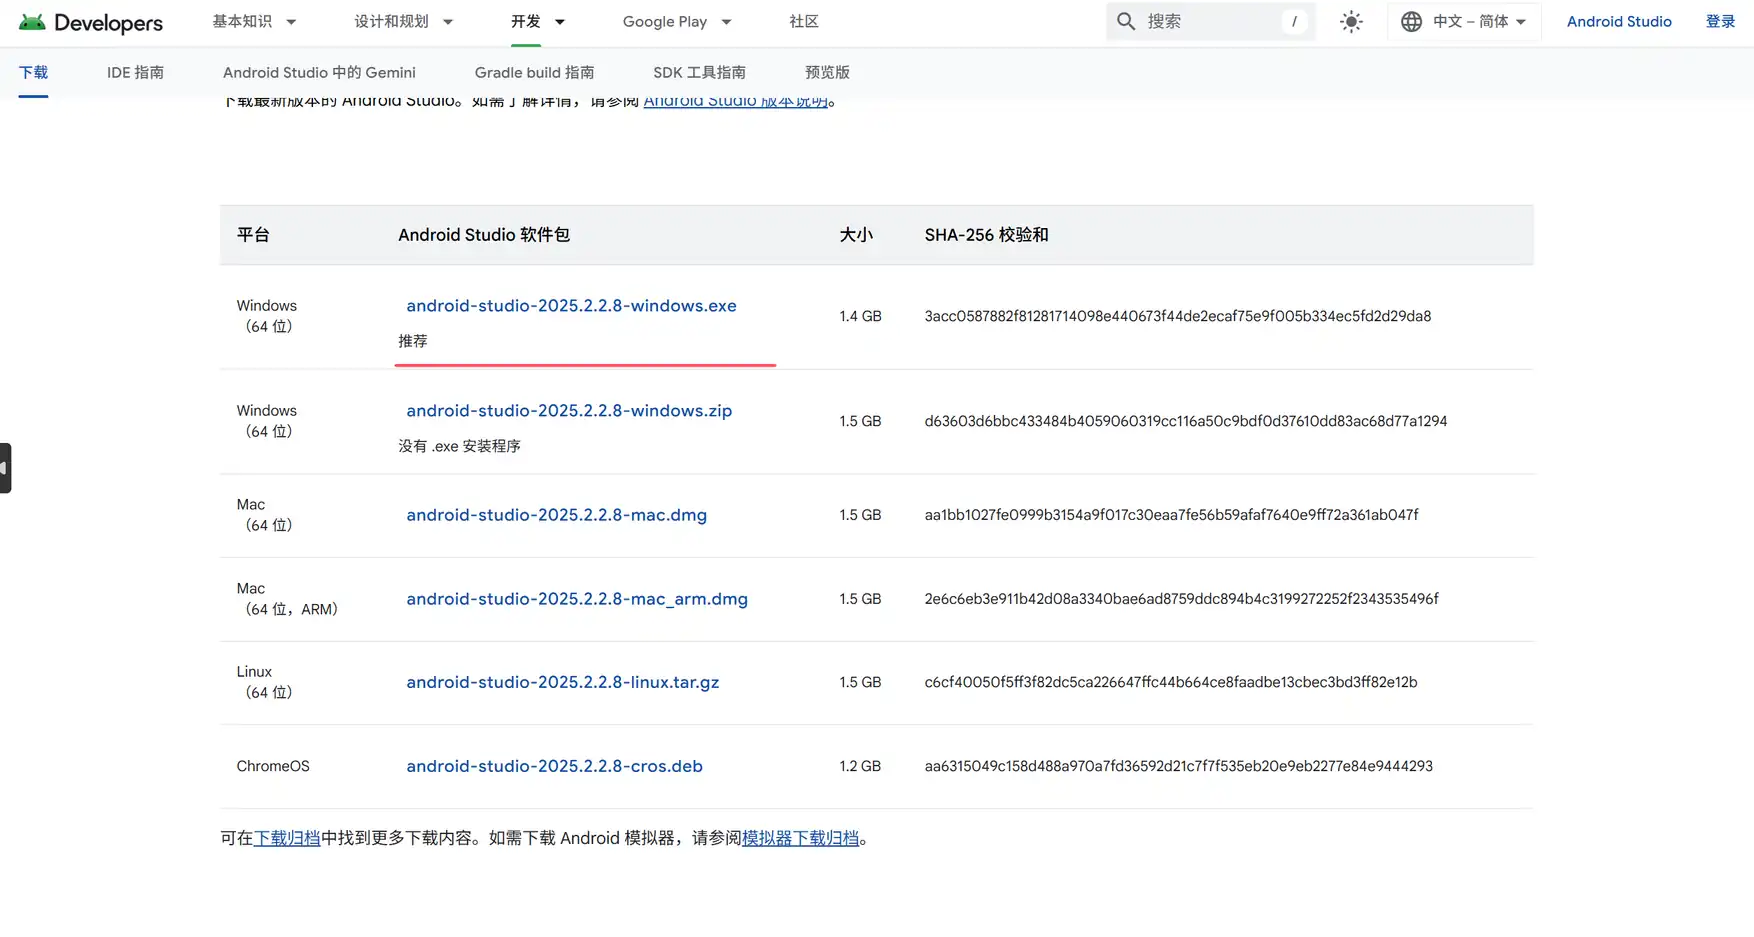The image size is (1754, 937).
Task: Expand the collapsed left sidebar panel
Action: click(7, 467)
